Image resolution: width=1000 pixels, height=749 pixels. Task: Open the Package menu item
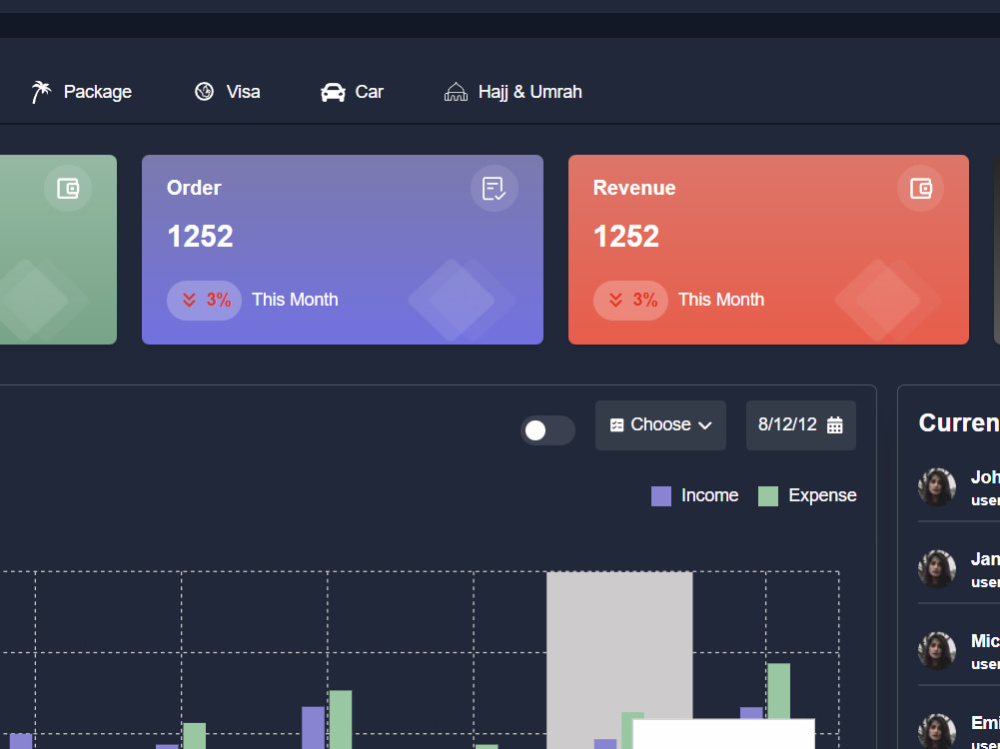[x=82, y=92]
